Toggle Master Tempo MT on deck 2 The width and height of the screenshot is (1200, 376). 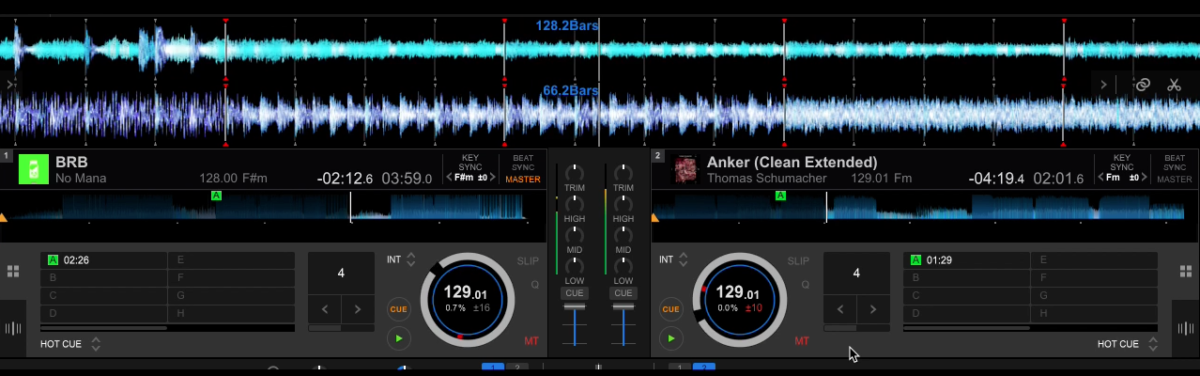click(801, 341)
